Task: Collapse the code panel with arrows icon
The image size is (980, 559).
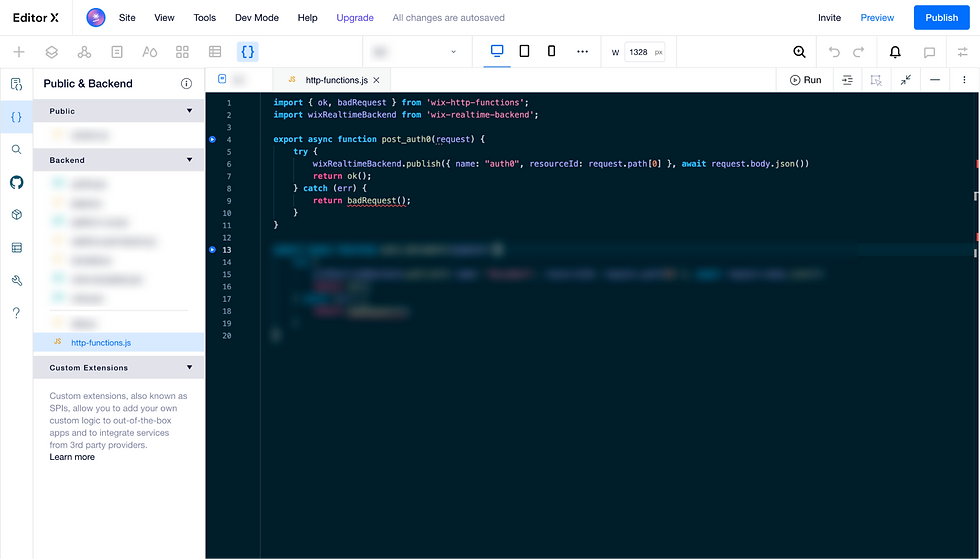Action: (906, 79)
